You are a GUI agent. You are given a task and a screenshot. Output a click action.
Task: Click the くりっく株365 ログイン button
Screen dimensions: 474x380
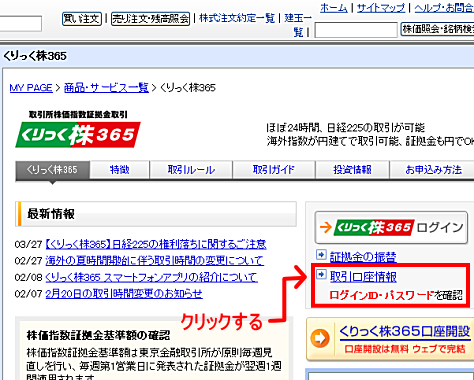pyautogui.click(x=391, y=228)
